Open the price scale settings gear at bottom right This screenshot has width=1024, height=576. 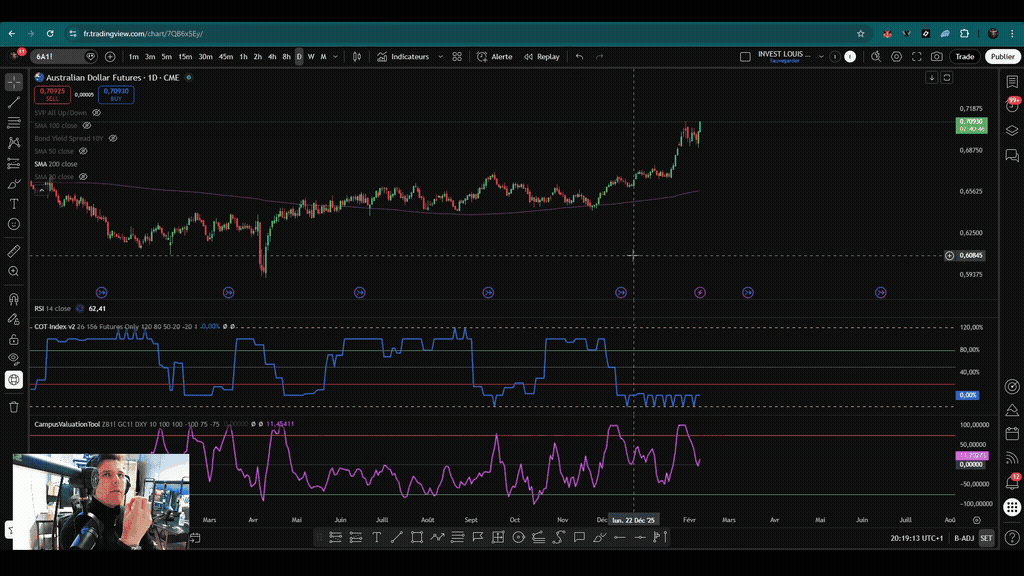click(976, 520)
